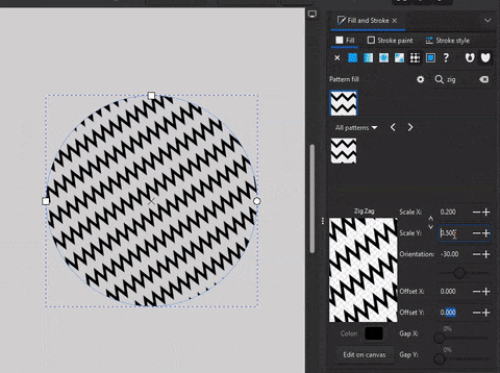Choose the Radial gradient fill icon

pyautogui.click(x=384, y=58)
